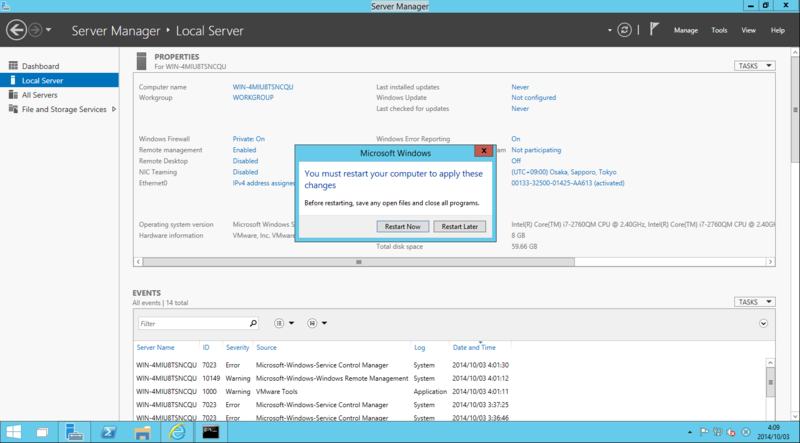
Task: Sort events by Log column
Action: (x=419, y=348)
